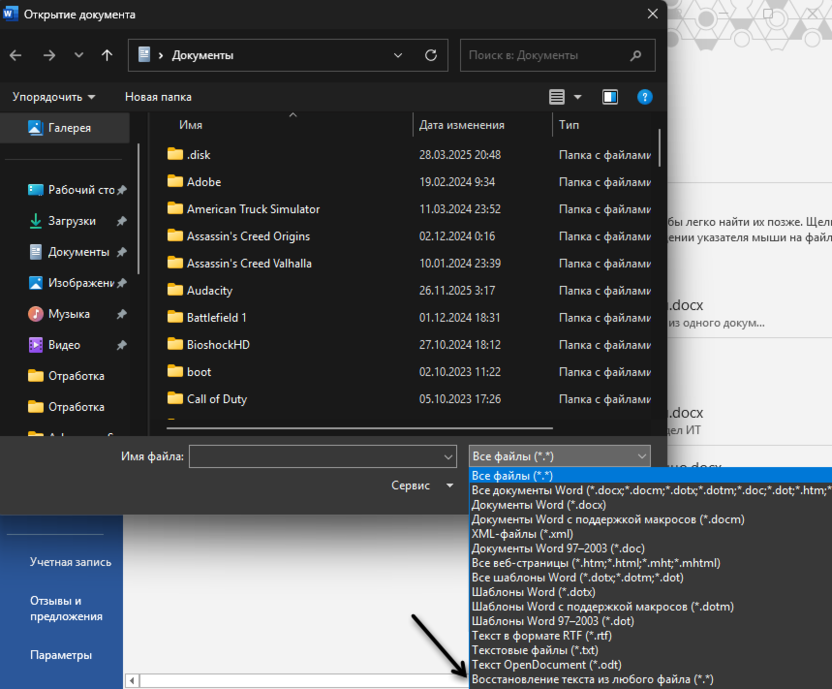Choose Все файлы (*.*) filter

click(x=651, y=476)
